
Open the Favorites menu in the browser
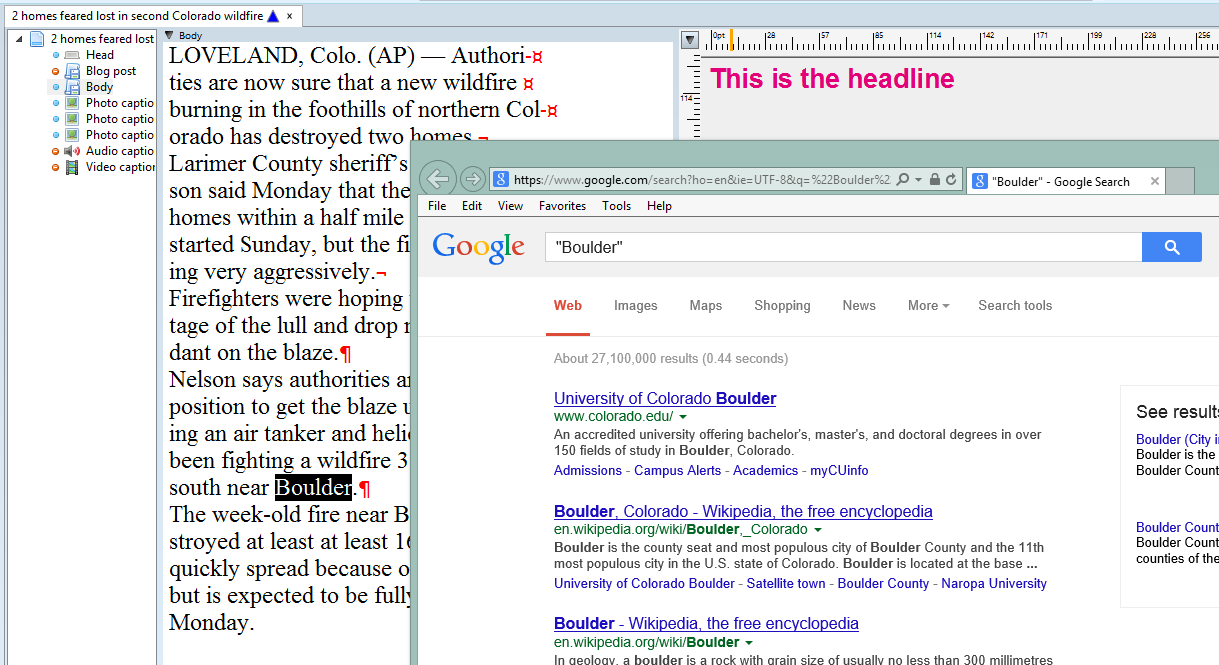coord(562,206)
